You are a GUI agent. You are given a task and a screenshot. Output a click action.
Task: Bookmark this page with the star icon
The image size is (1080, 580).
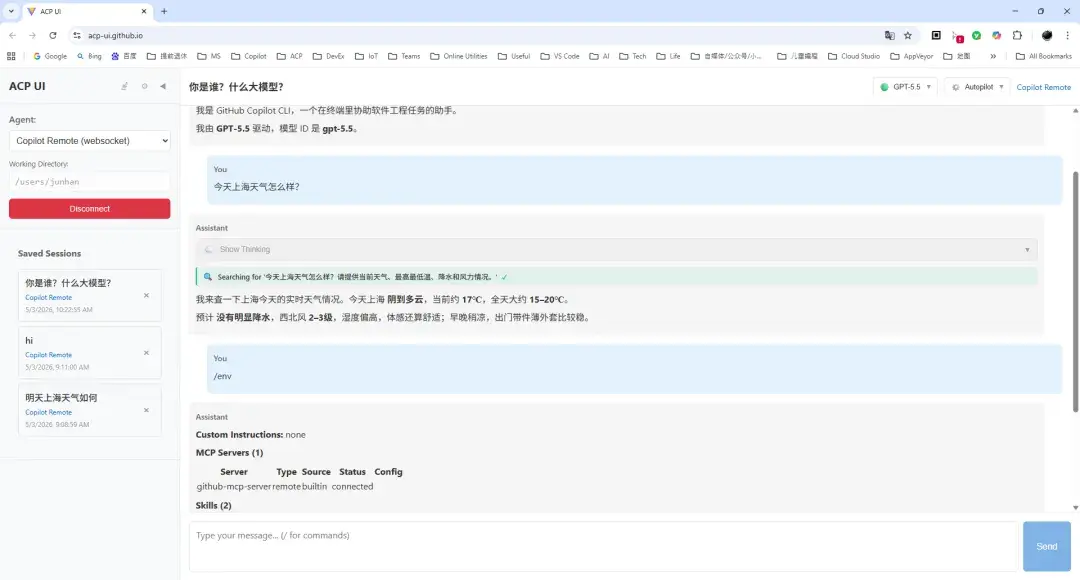pyautogui.click(x=908, y=35)
